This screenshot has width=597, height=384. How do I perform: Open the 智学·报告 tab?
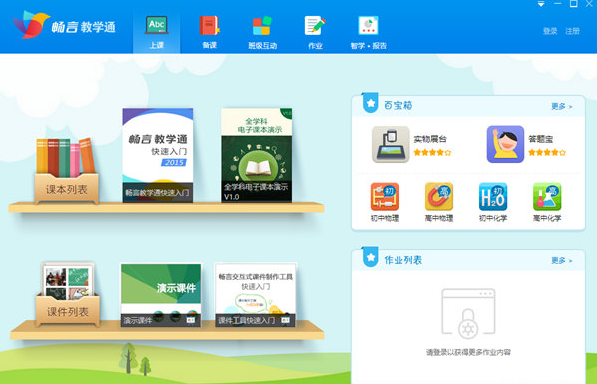pos(368,33)
